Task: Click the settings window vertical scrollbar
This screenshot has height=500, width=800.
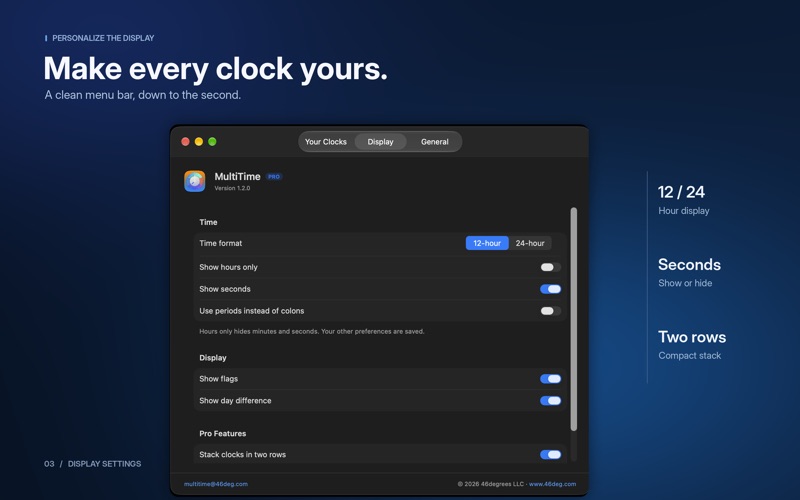Action: [x=573, y=319]
